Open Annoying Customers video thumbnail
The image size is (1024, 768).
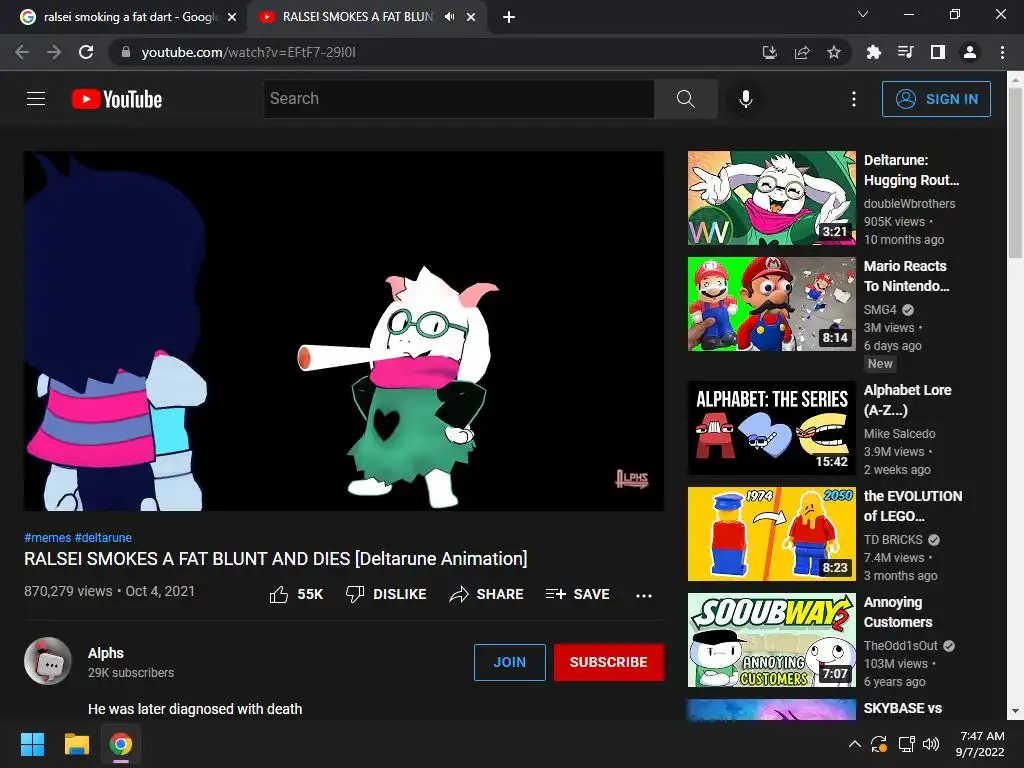point(771,640)
